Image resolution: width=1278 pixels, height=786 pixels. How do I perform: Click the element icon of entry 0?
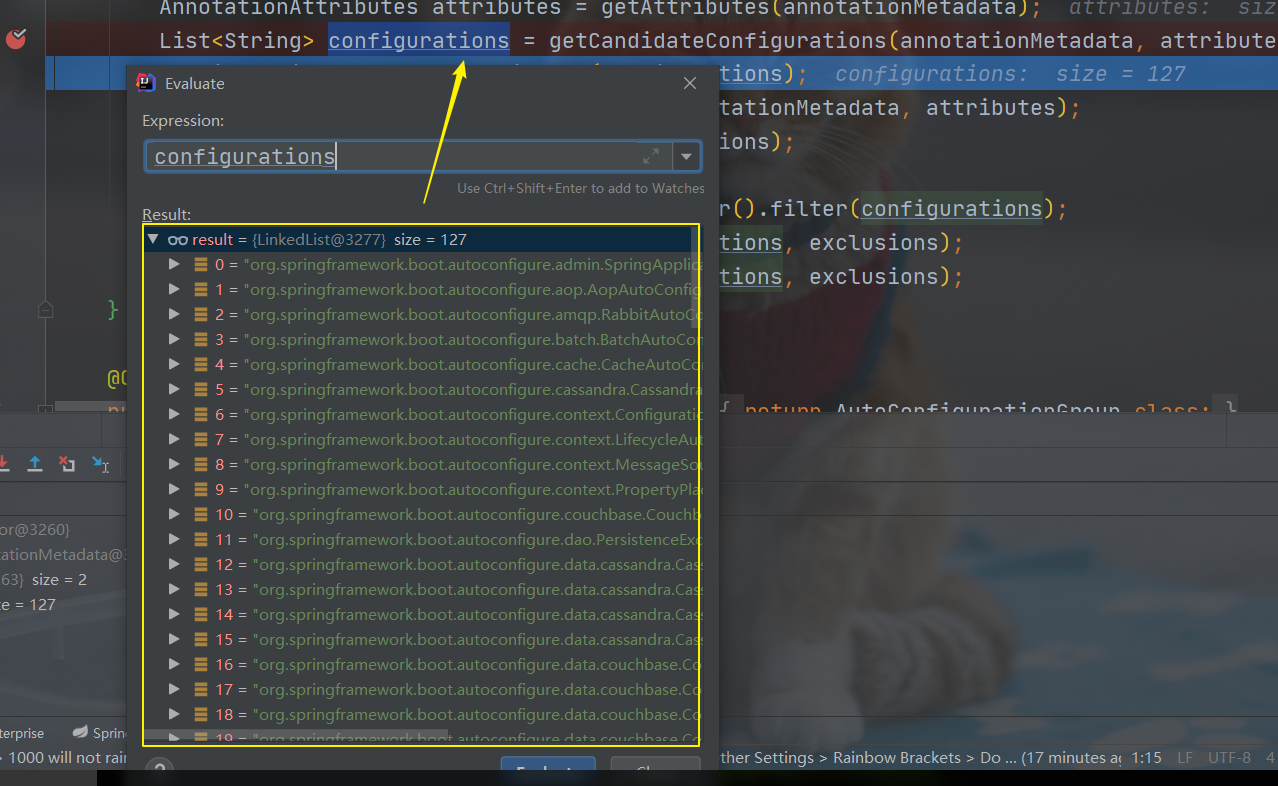click(201, 265)
